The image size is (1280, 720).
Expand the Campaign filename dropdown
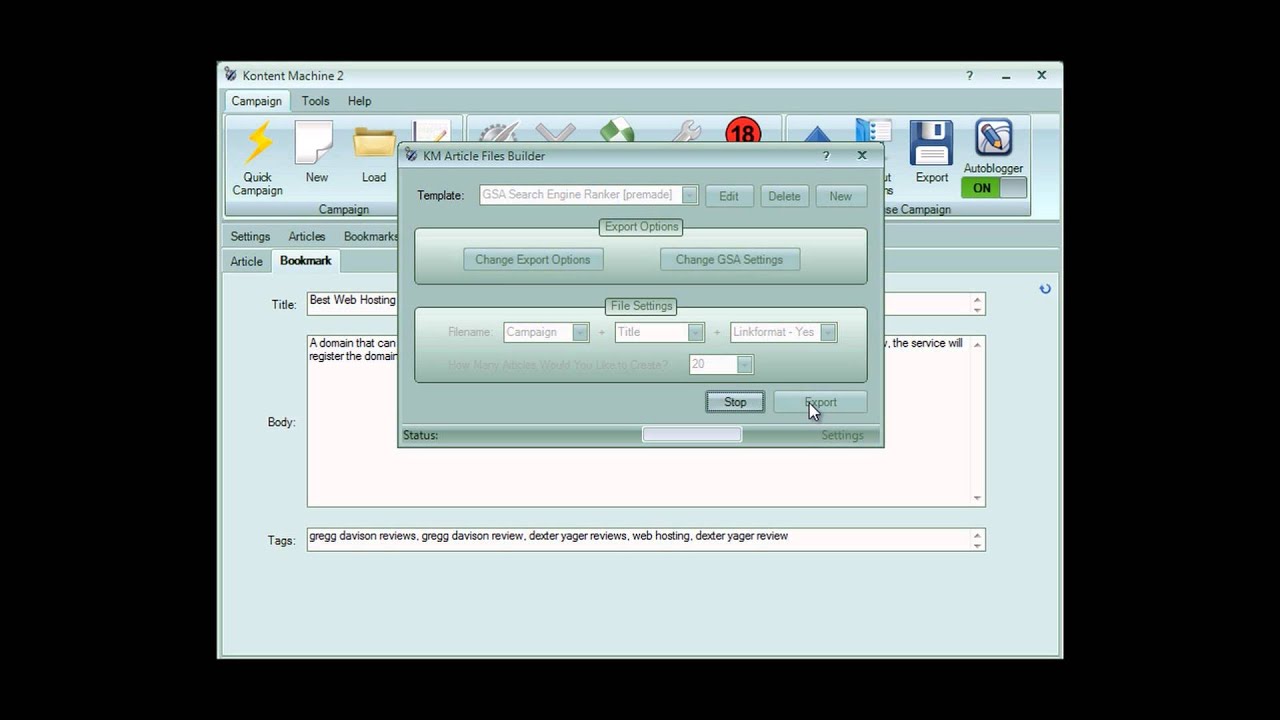pos(580,332)
